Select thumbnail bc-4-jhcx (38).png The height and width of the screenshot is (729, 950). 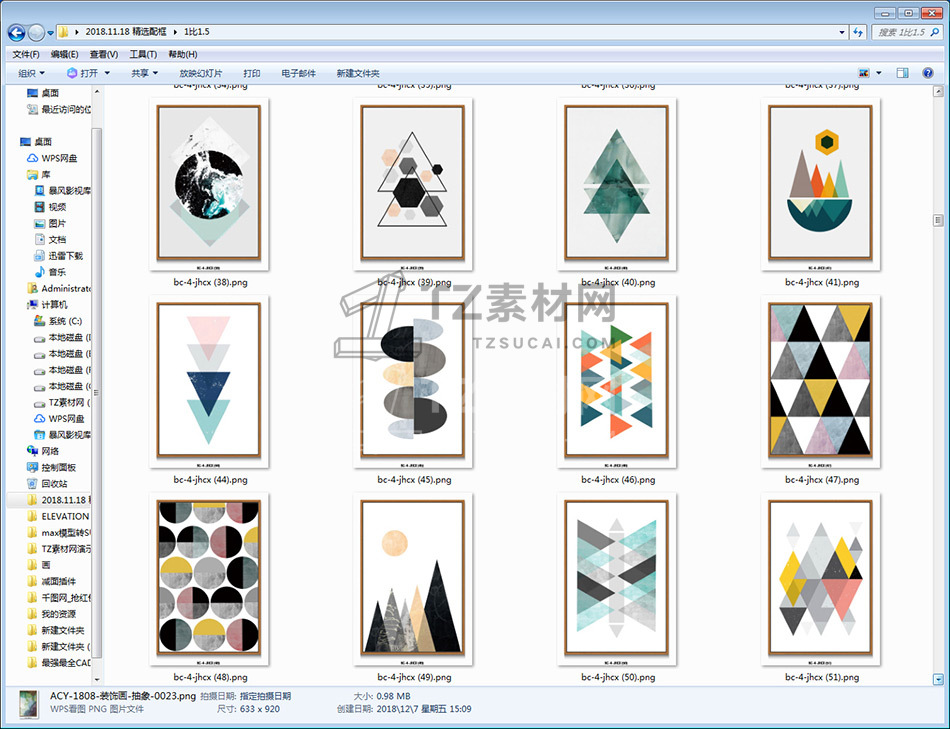[x=209, y=184]
